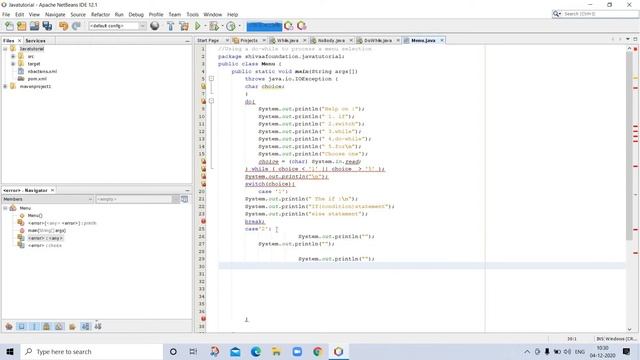This screenshot has width=640, height=360.
Task: Open the Refactor menu
Action: (x=100, y=14)
